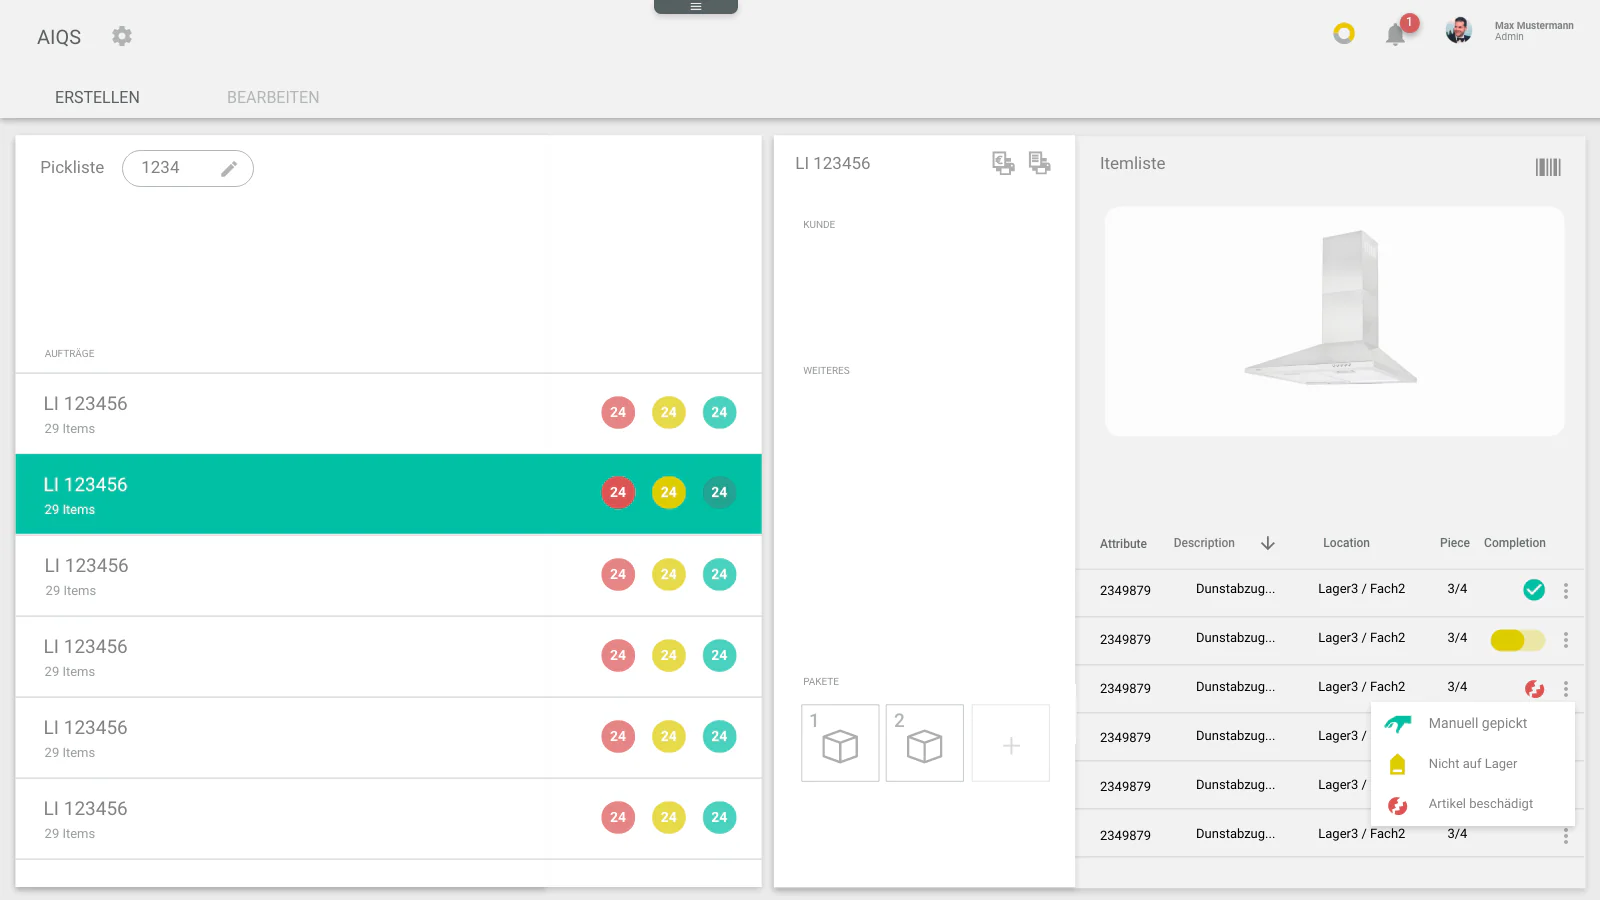Screen dimensions: 1600x900
Task: Click the green checkmark completion icon
Action: click(1534, 590)
